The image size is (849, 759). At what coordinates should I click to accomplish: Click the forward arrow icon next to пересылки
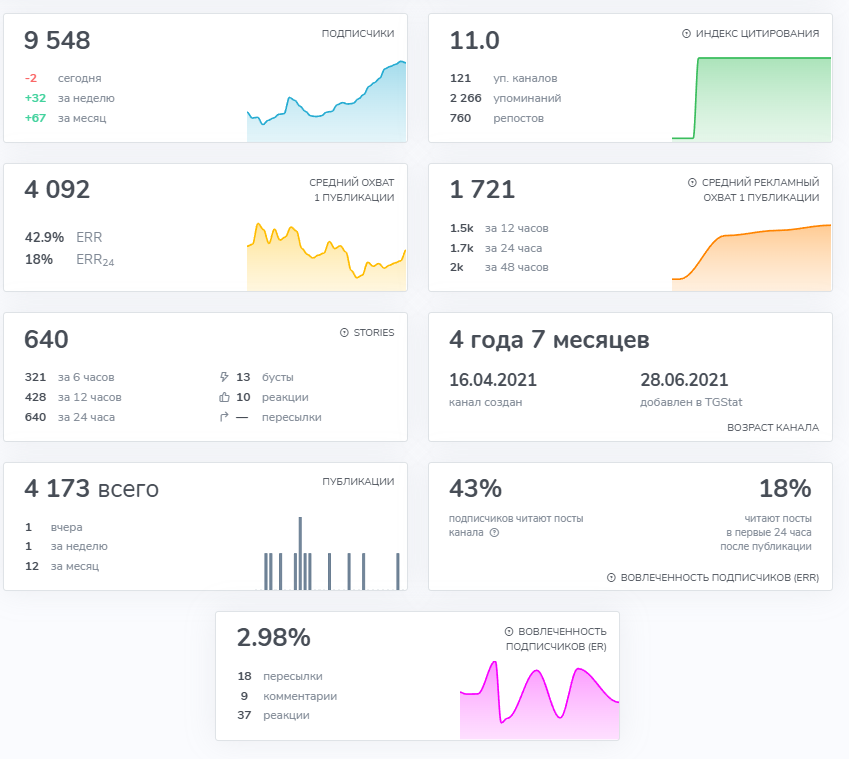(x=224, y=417)
